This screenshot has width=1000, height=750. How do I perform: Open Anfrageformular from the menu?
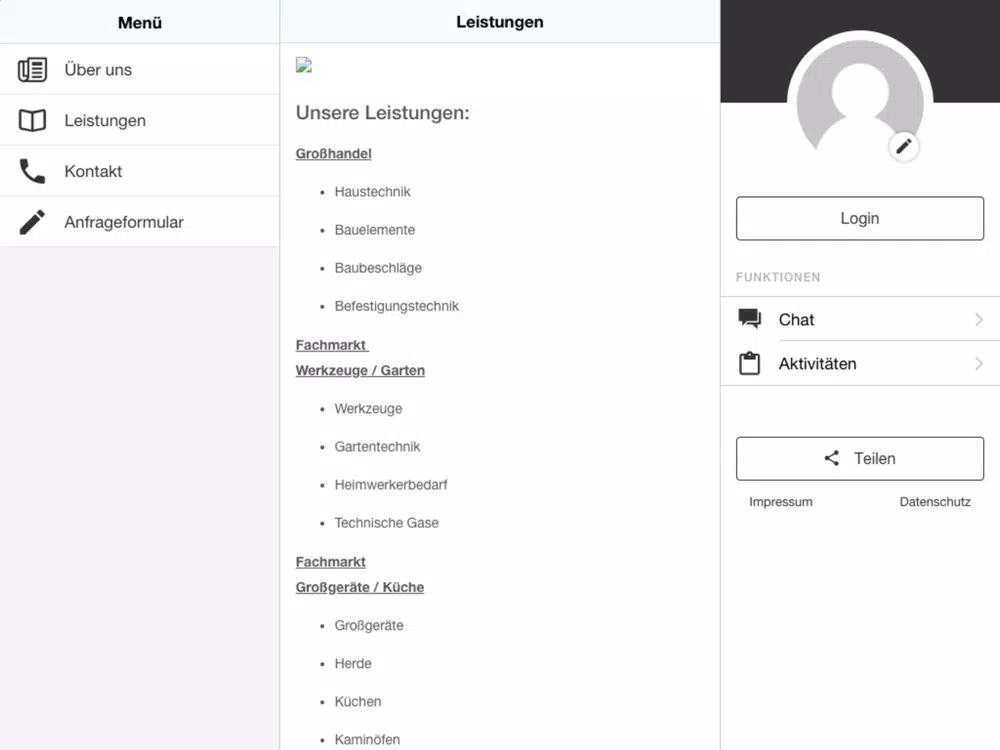(x=140, y=222)
